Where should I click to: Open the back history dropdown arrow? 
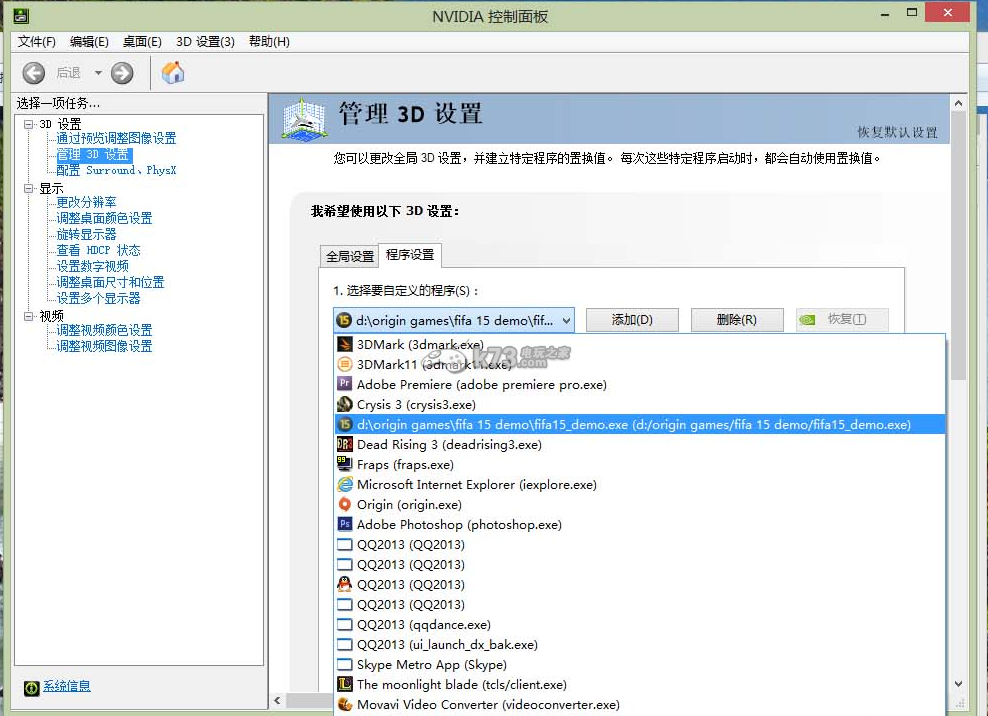98,73
